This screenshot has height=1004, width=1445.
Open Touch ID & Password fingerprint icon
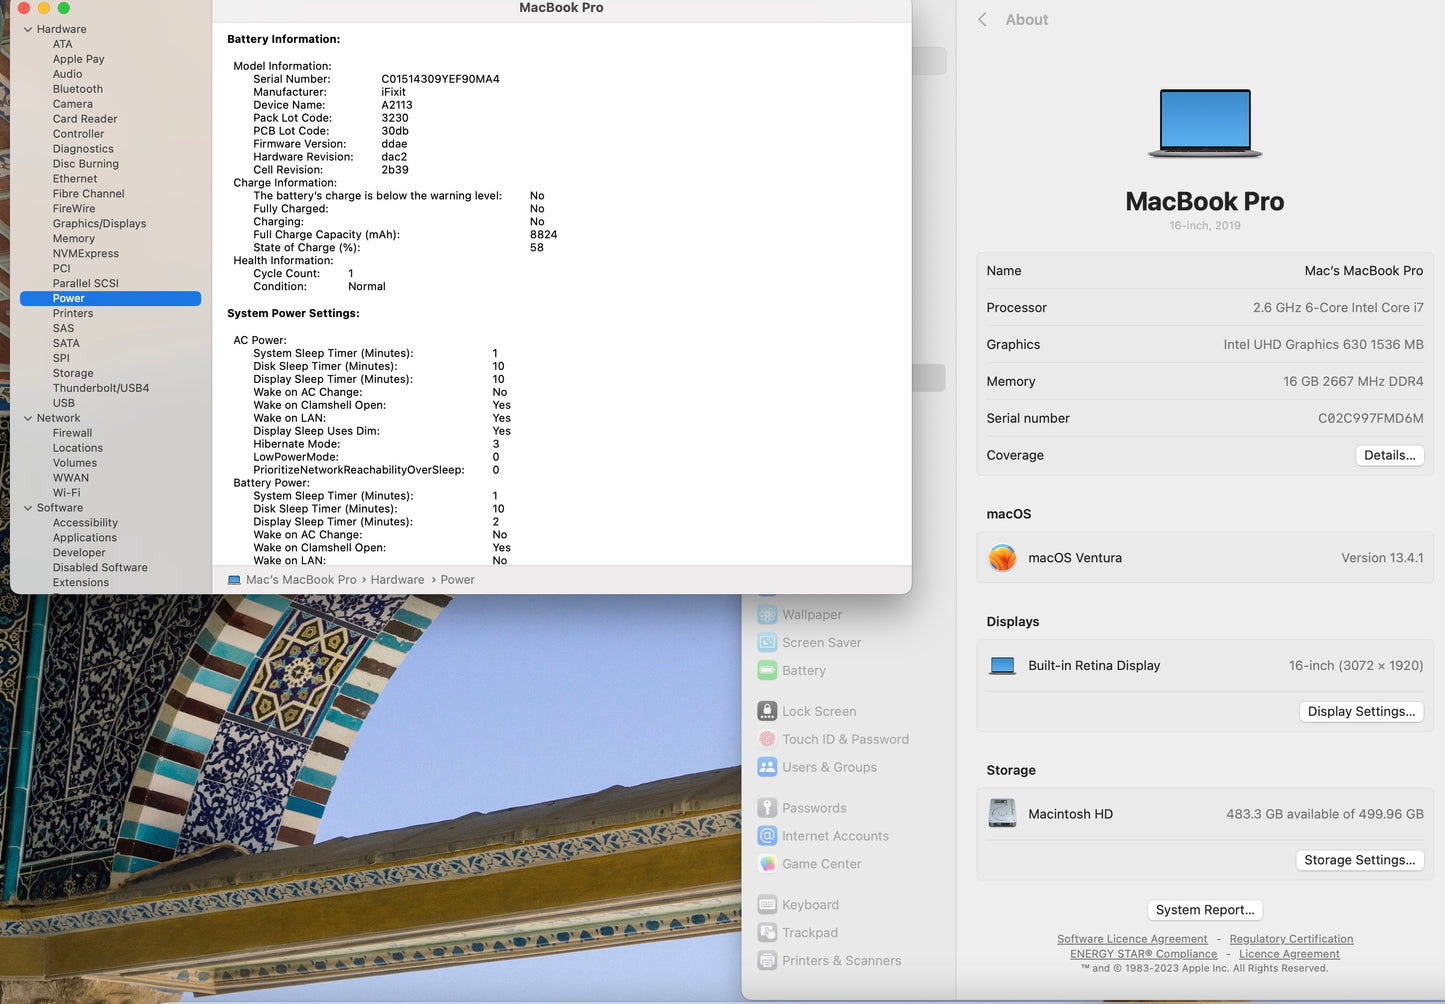tap(767, 740)
